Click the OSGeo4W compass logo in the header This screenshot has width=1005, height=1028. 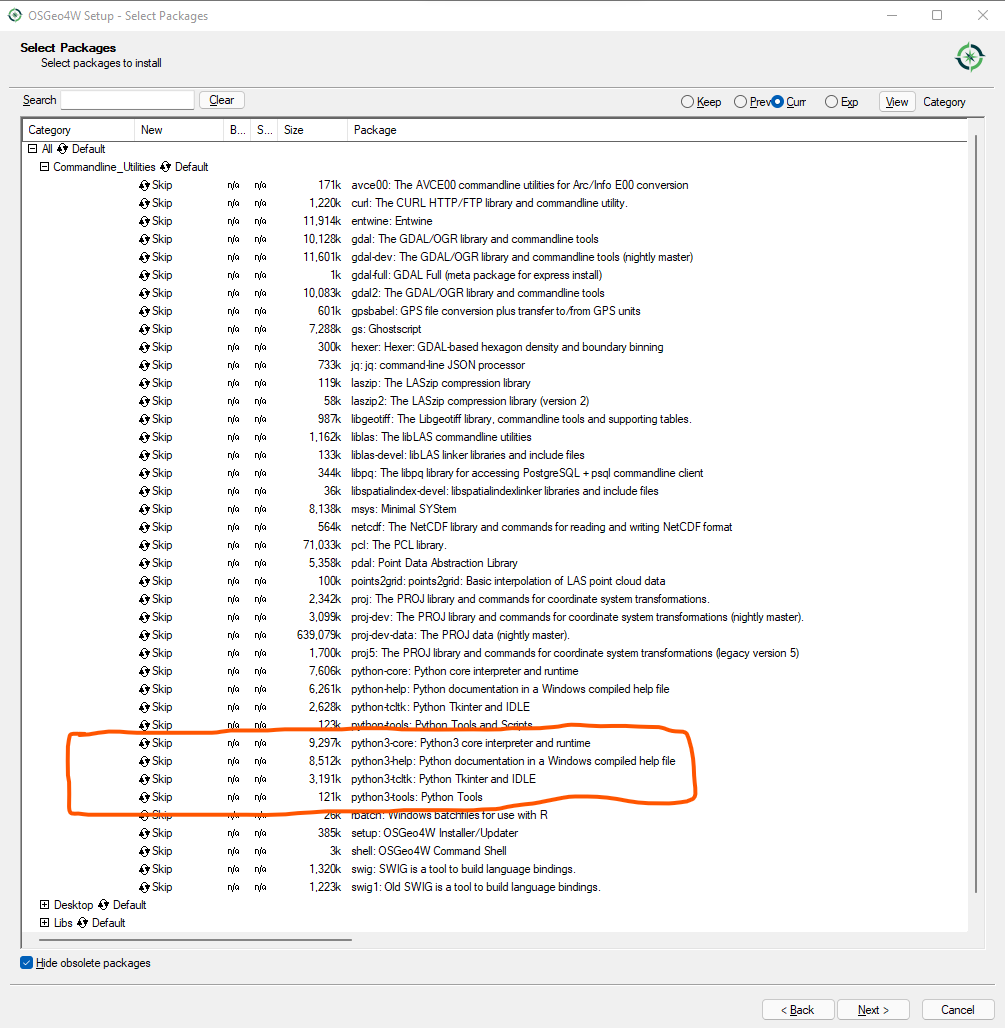click(x=970, y=57)
